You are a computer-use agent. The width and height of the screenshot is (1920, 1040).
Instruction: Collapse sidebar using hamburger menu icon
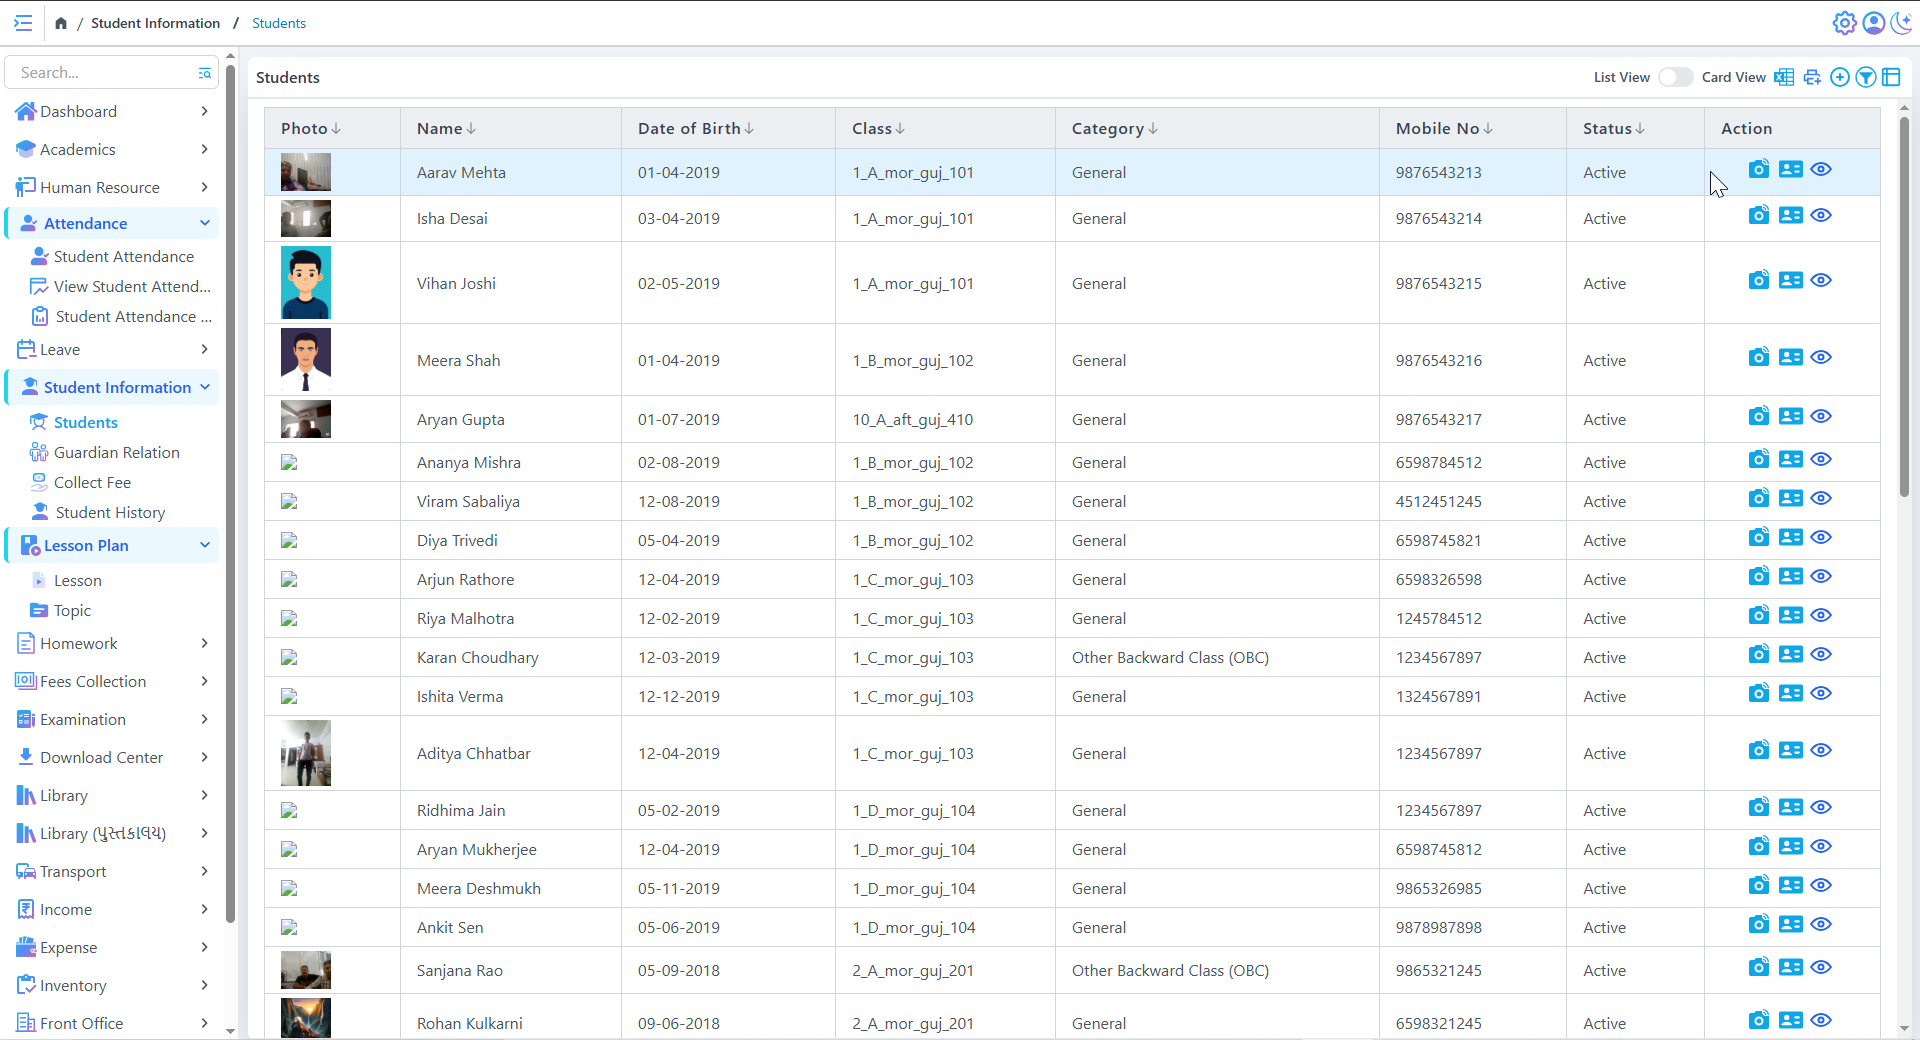[23, 23]
